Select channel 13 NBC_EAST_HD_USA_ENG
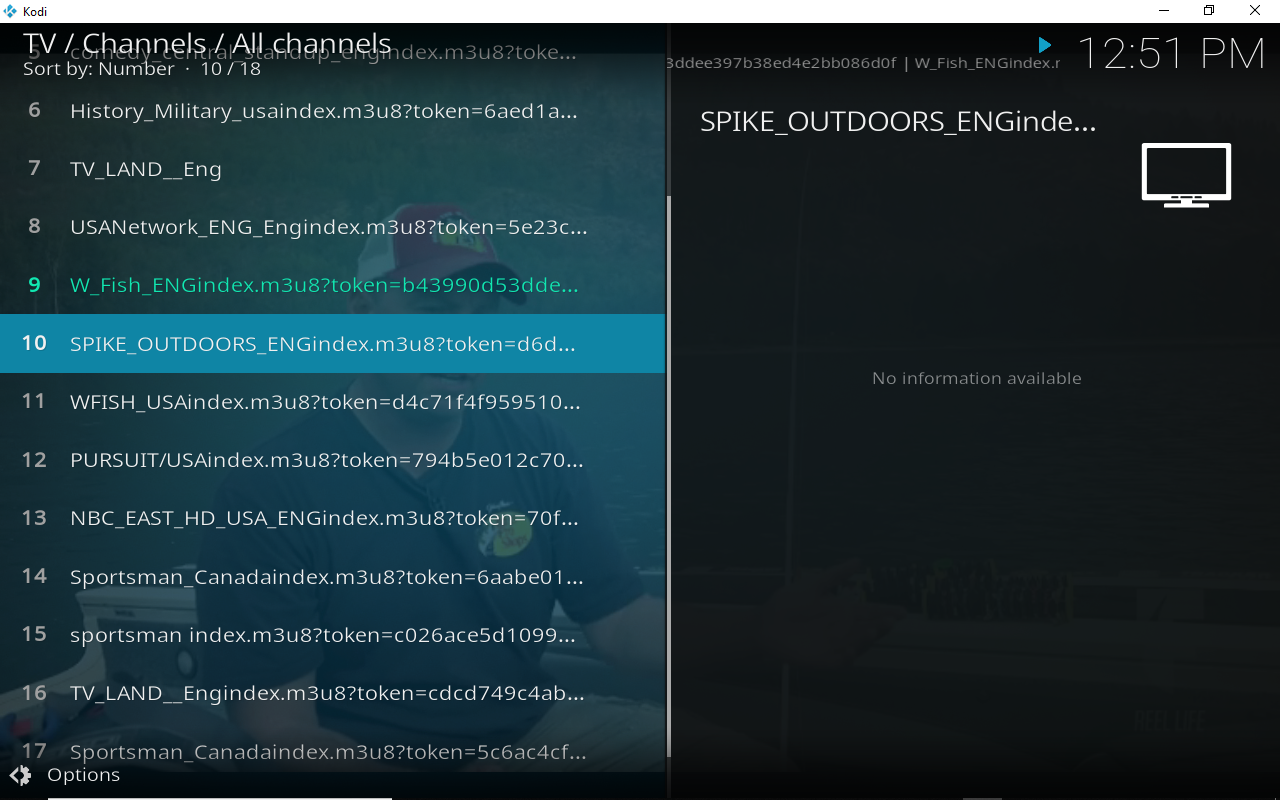 coord(332,518)
